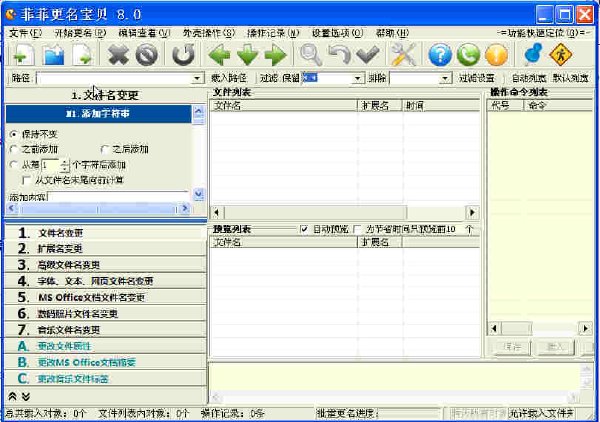Viewport: 600px width, 422px height.
Task: Select category B. 更改MS Office文档摘要
Action: pos(105,362)
